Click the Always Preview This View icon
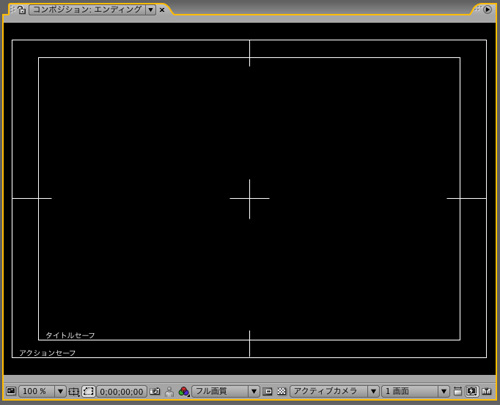This screenshot has width=500, height=405. (x=11, y=391)
